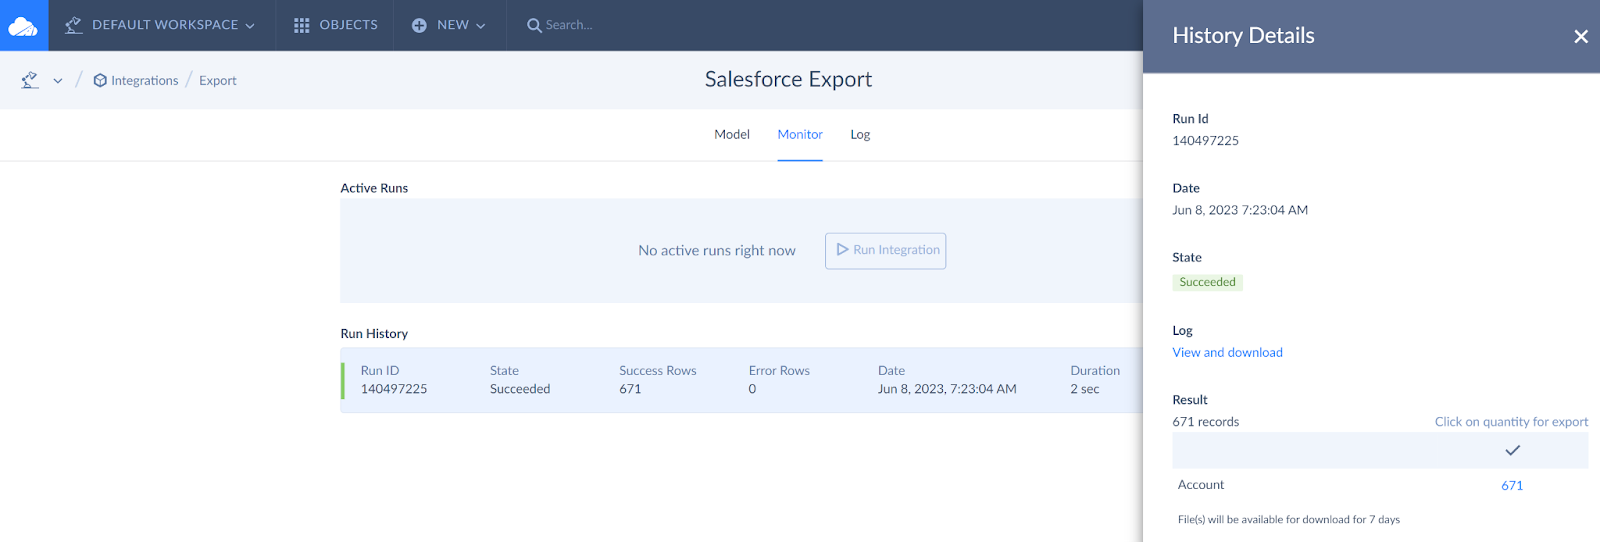Select the Monitor tab
The image size is (1600, 542).
[x=800, y=134]
